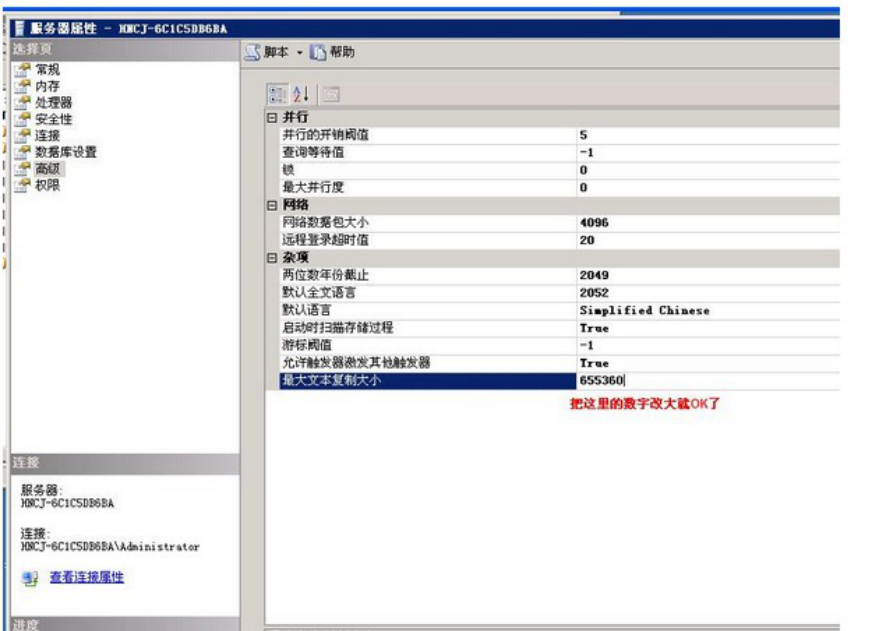Open the 权限 page in list

click(47, 185)
